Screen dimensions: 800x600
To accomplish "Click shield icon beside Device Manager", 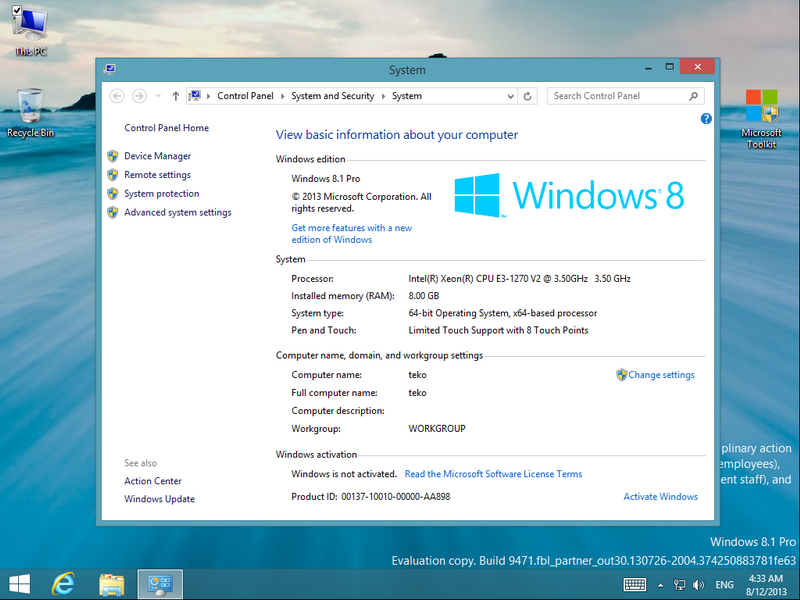I will coord(113,156).
